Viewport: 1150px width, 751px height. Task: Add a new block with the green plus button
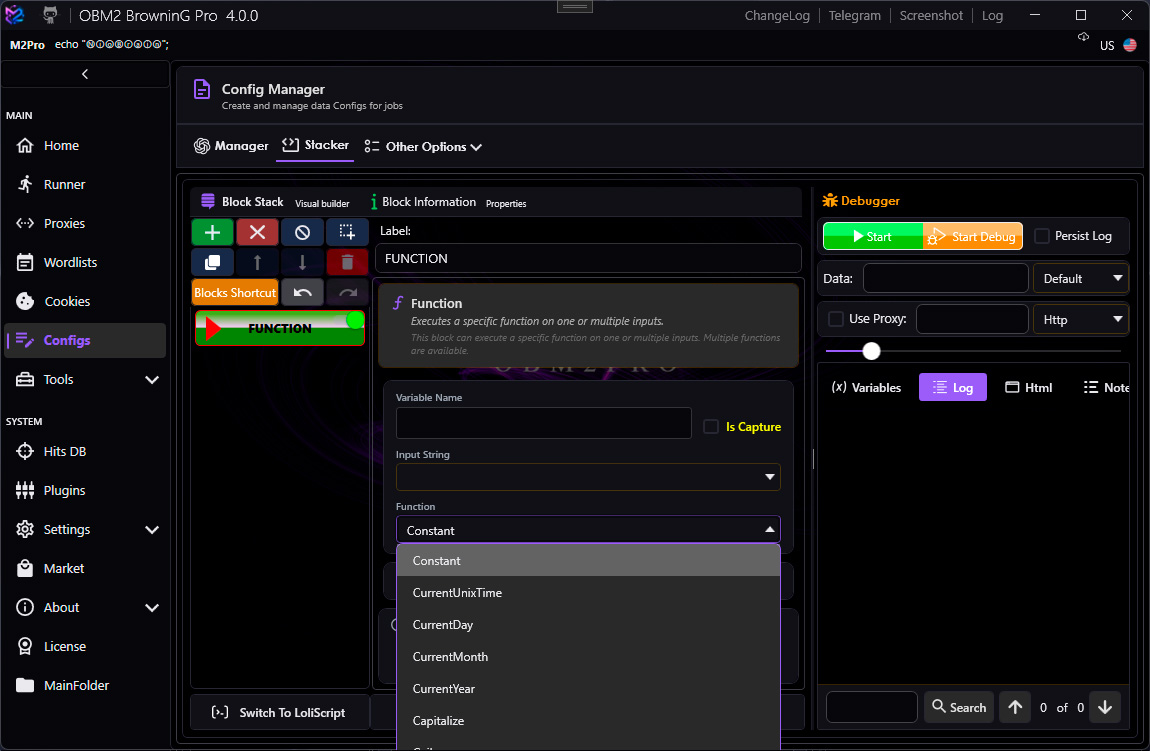(x=213, y=232)
